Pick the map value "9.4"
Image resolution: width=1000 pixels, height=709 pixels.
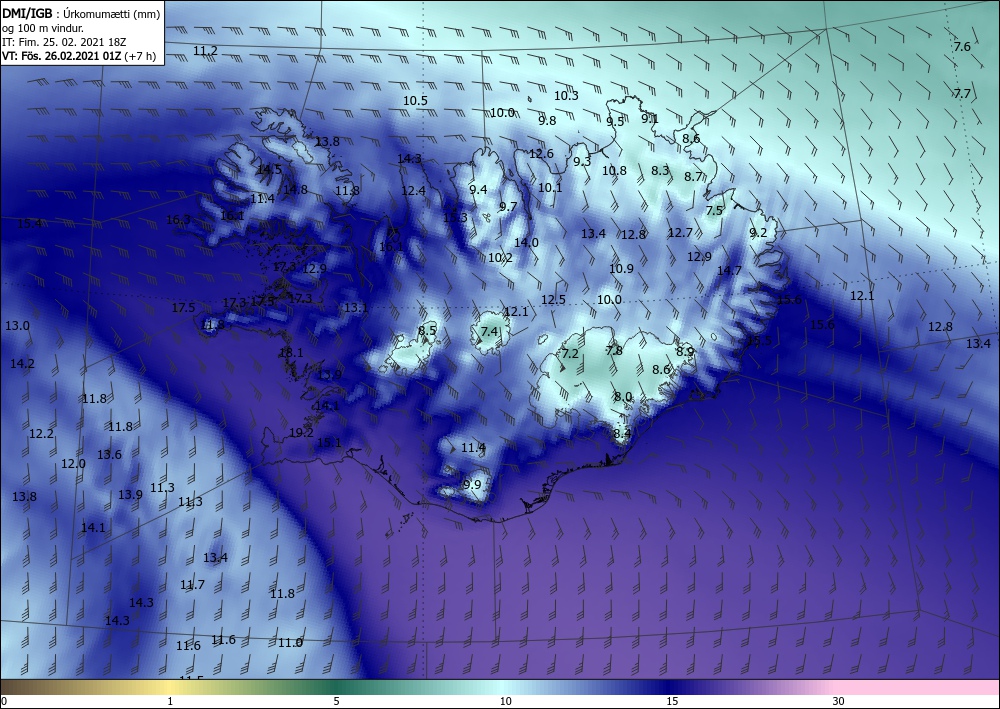tap(478, 189)
